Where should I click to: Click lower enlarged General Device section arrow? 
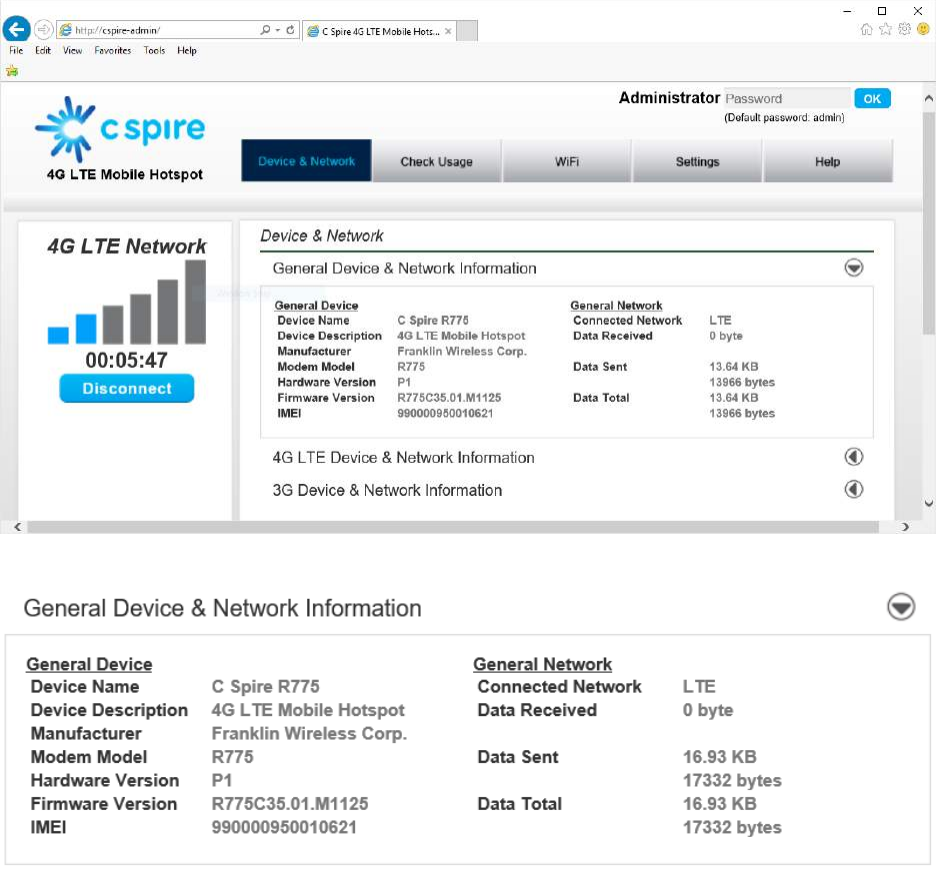tap(901, 607)
